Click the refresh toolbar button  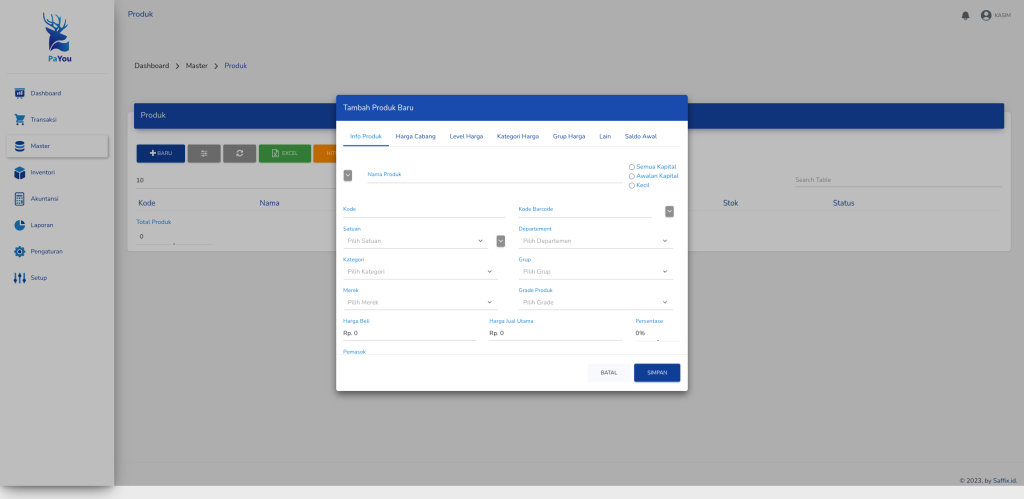point(240,153)
